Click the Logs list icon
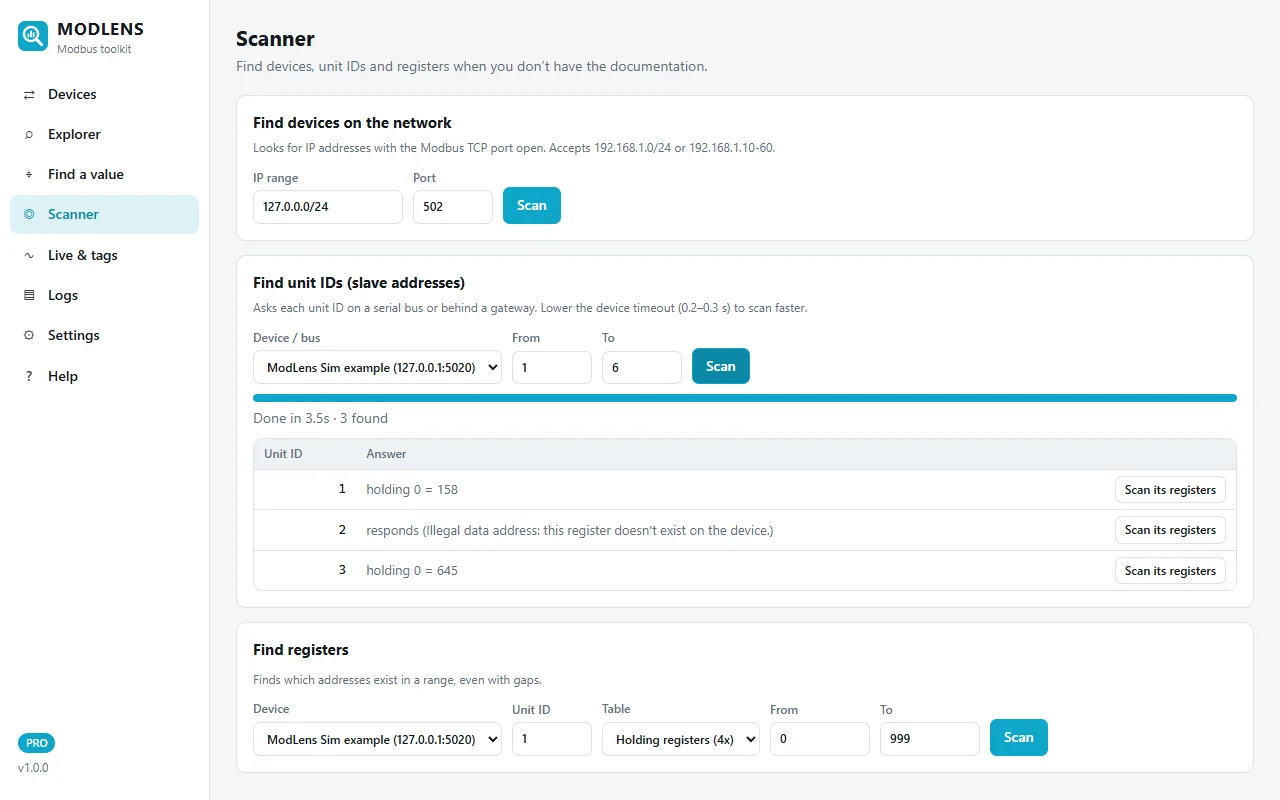The height and width of the screenshot is (800, 1280). (x=29, y=295)
